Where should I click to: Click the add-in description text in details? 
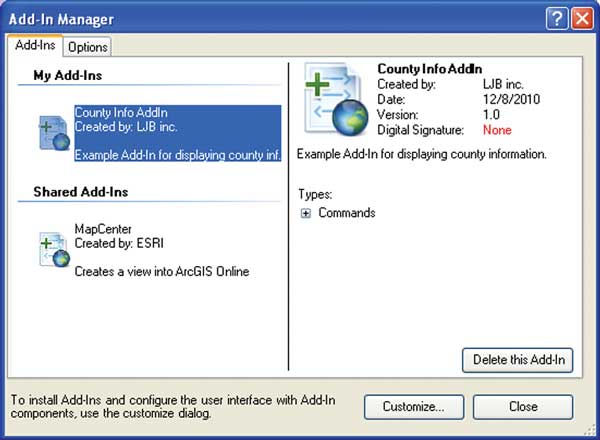click(x=423, y=155)
